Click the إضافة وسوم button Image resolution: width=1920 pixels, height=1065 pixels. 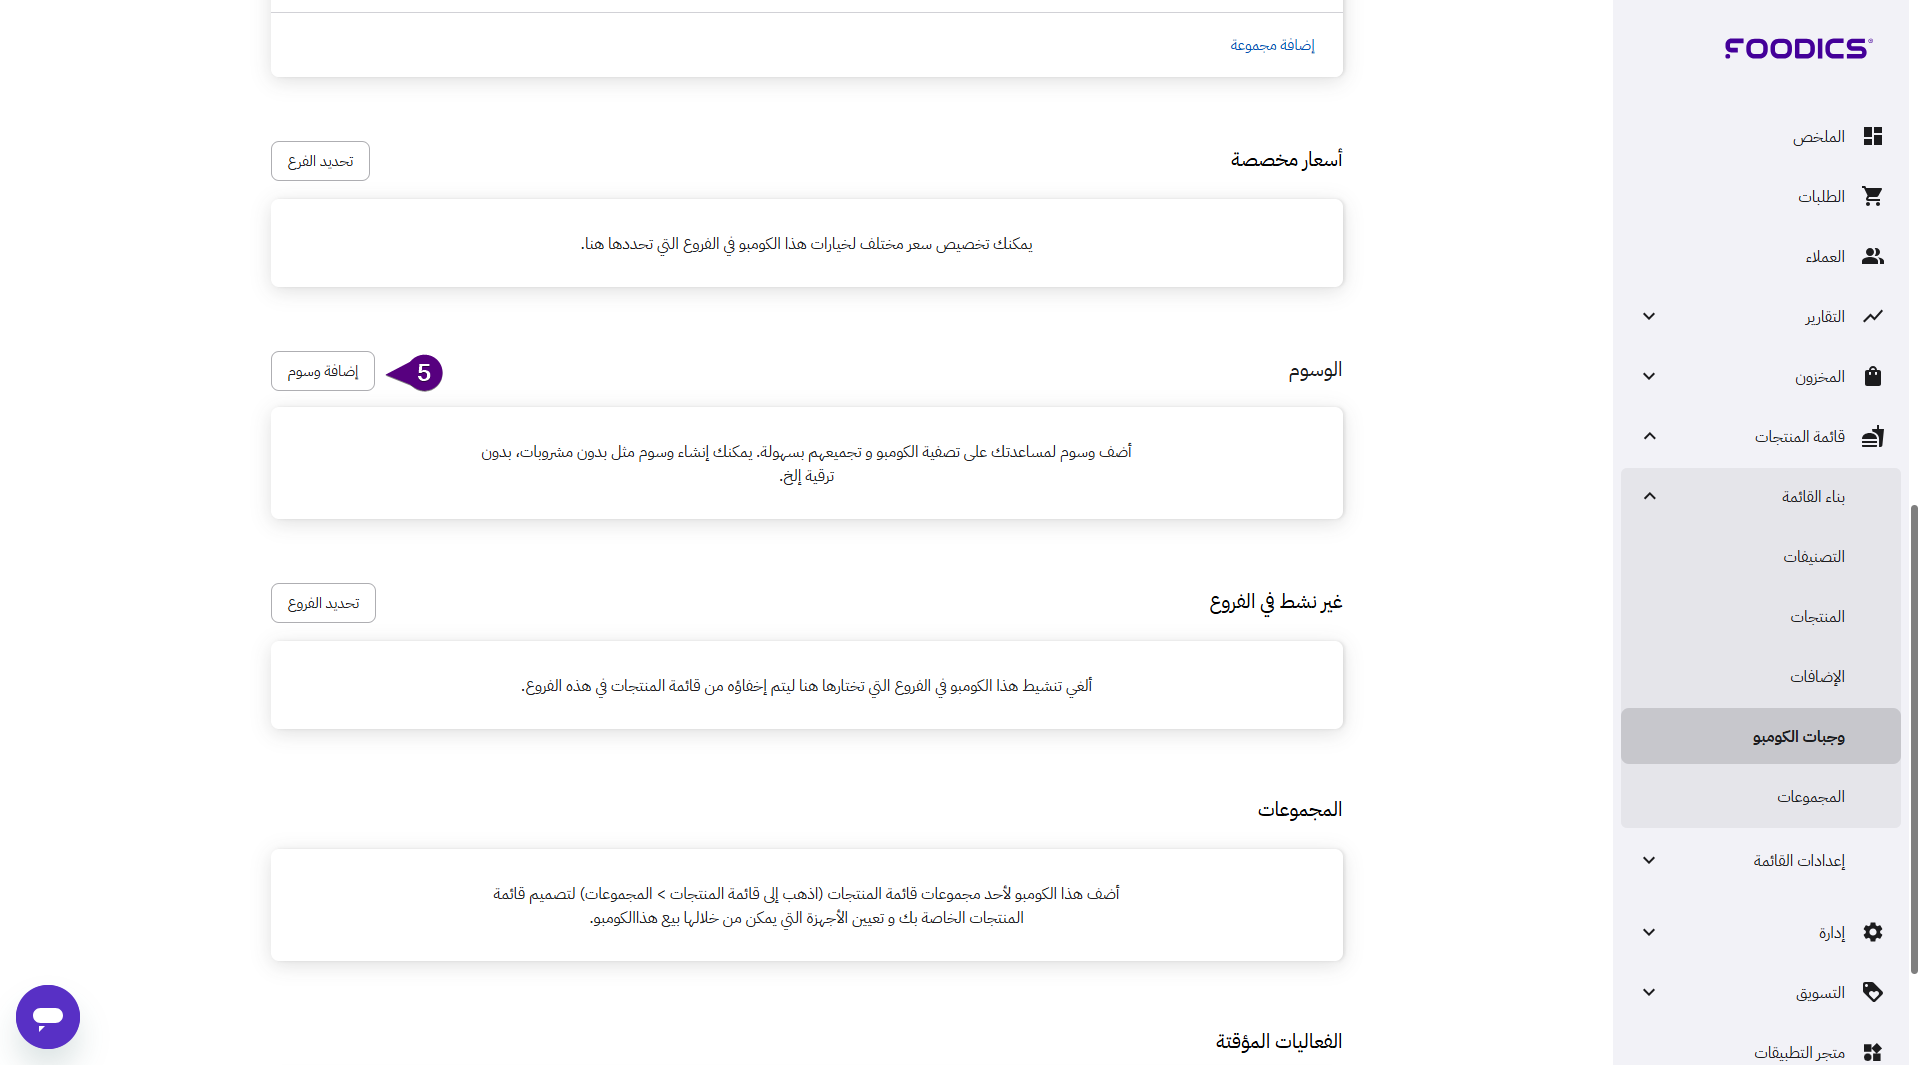pyautogui.click(x=322, y=372)
